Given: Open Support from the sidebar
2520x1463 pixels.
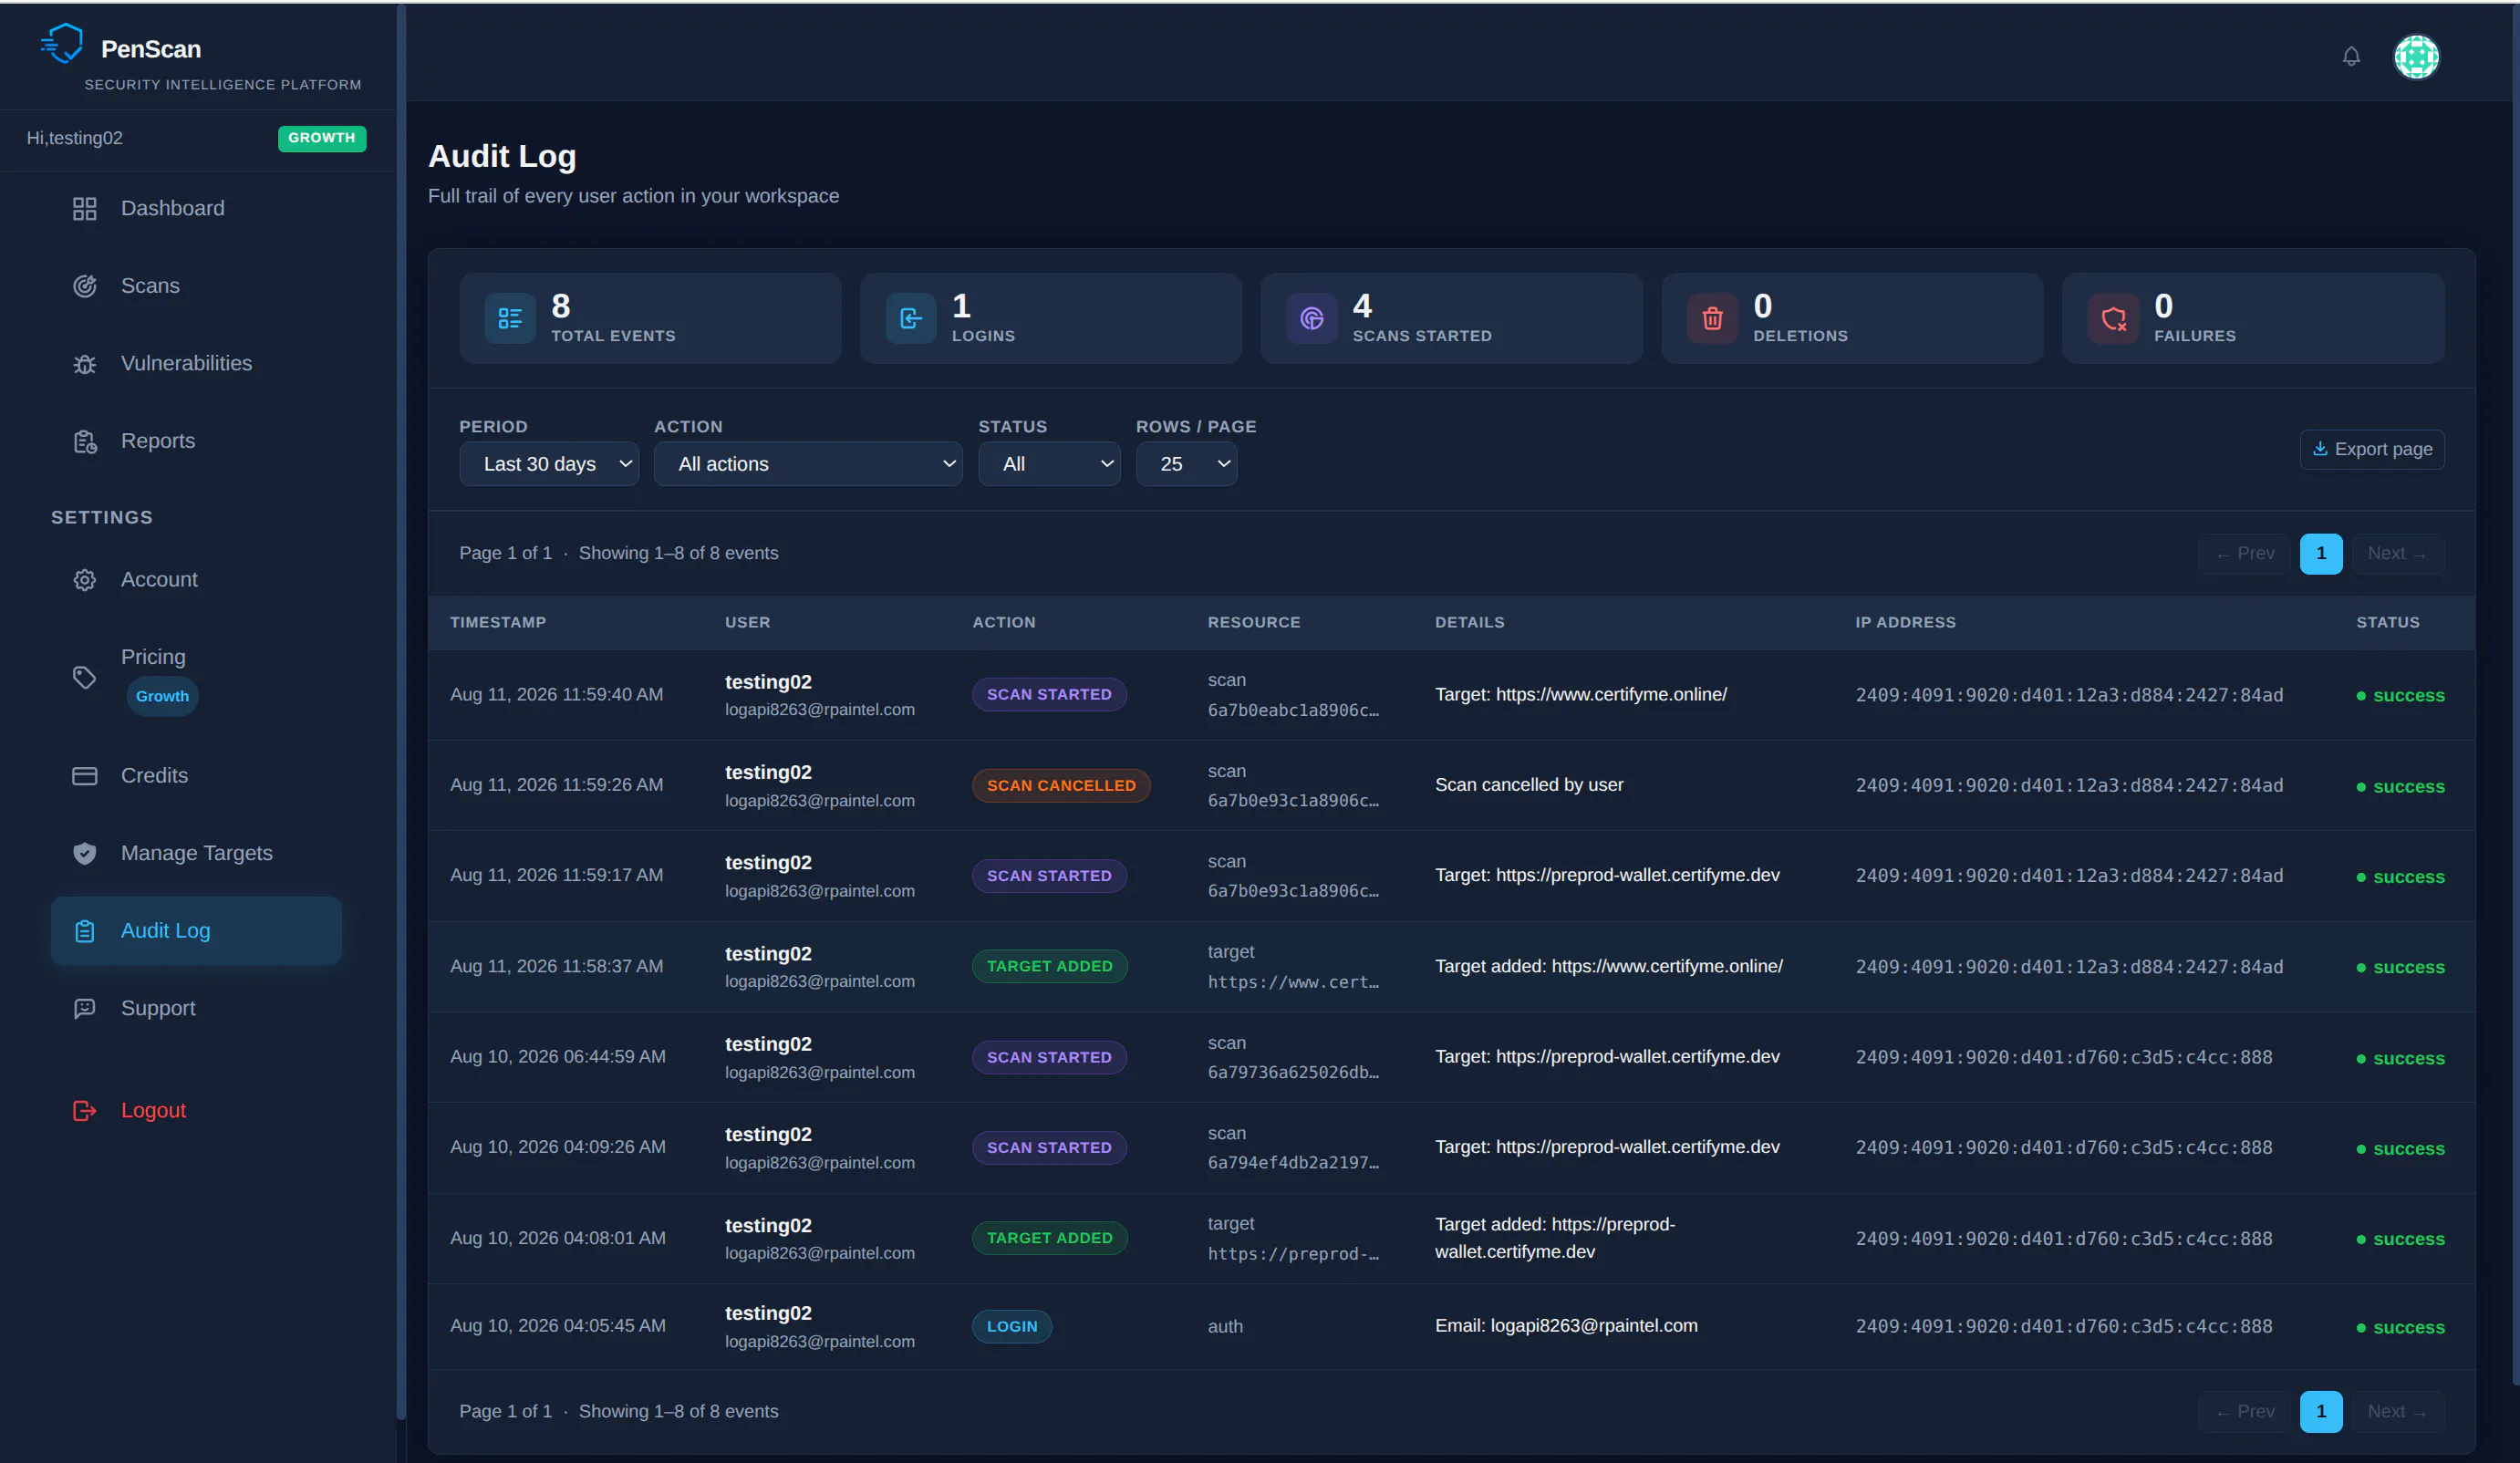Looking at the screenshot, I should [x=196, y=1008].
